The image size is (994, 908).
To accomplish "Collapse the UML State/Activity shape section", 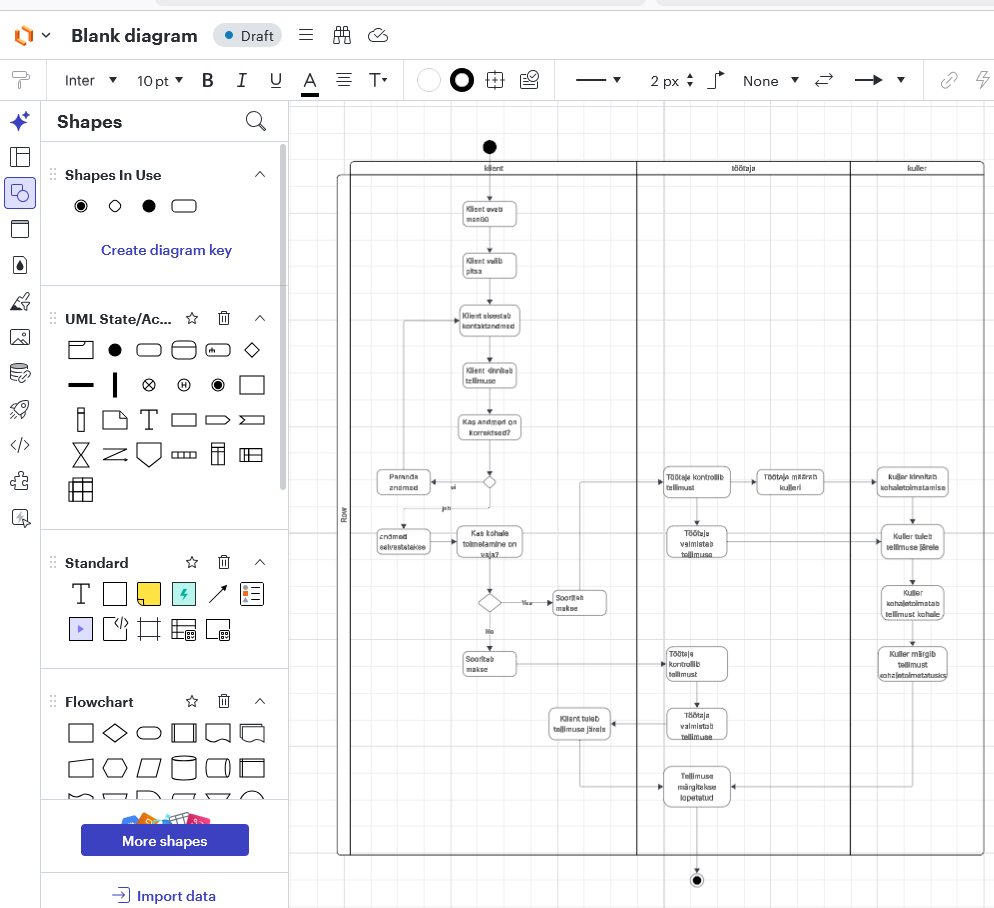I will pos(260,318).
